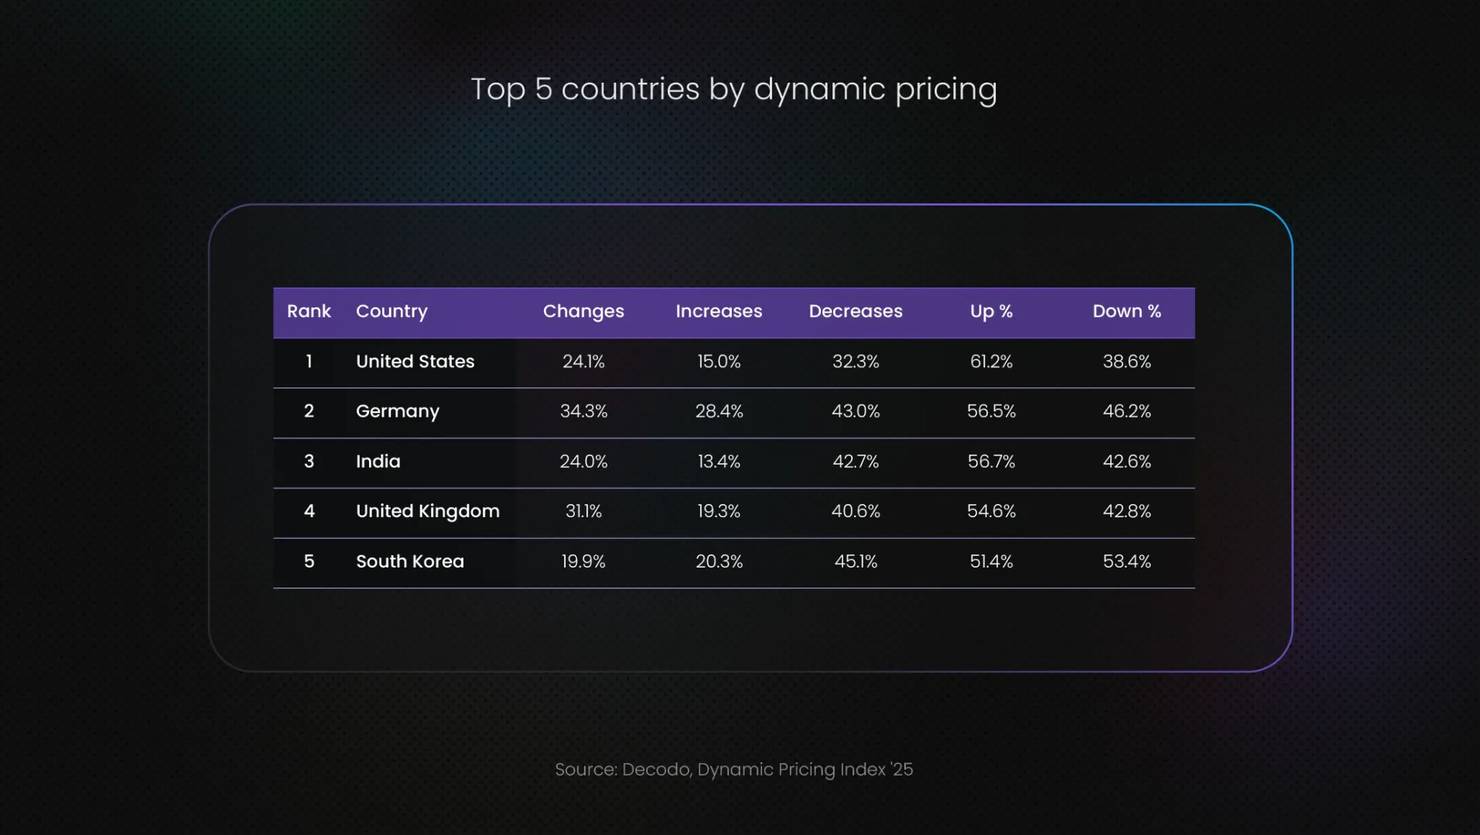Click the Country column header

click(x=391, y=311)
